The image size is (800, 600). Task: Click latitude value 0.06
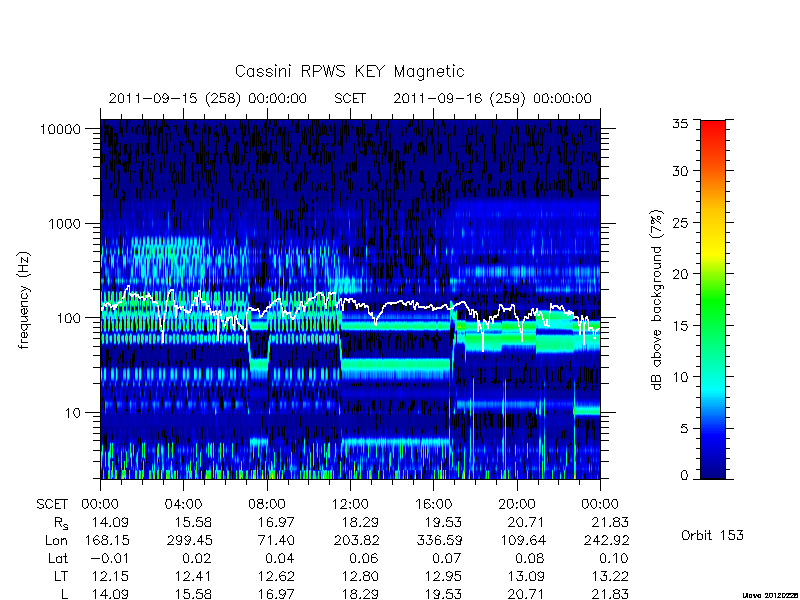point(364,558)
